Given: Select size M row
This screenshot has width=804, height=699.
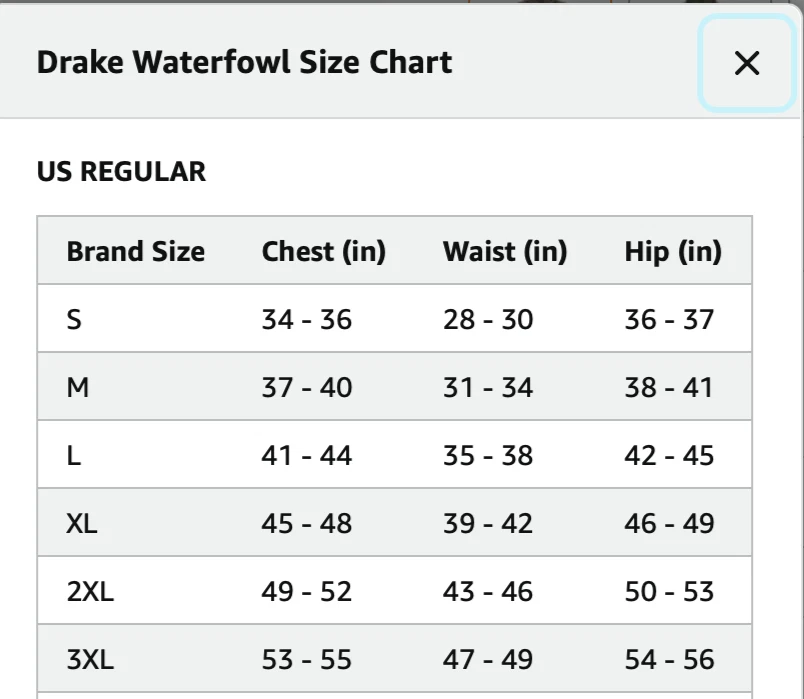Looking at the screenshot, I should click(77, 387).
